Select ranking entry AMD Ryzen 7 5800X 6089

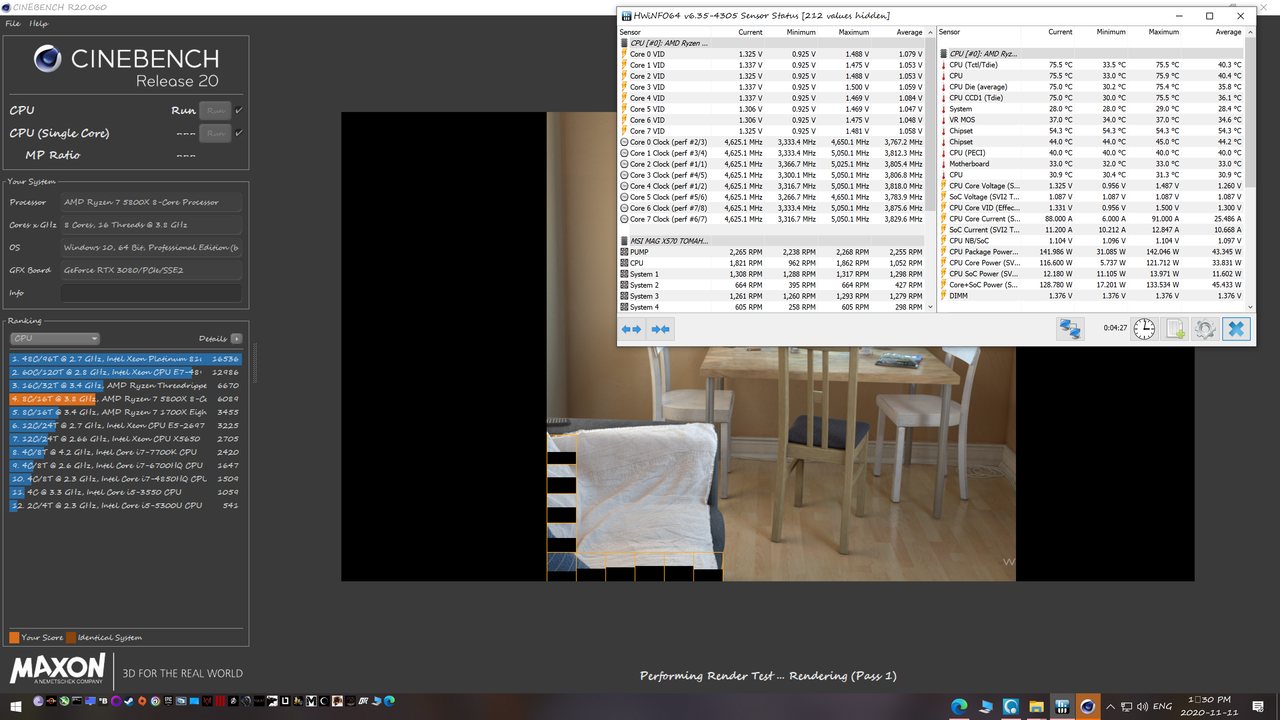[125, 398]
